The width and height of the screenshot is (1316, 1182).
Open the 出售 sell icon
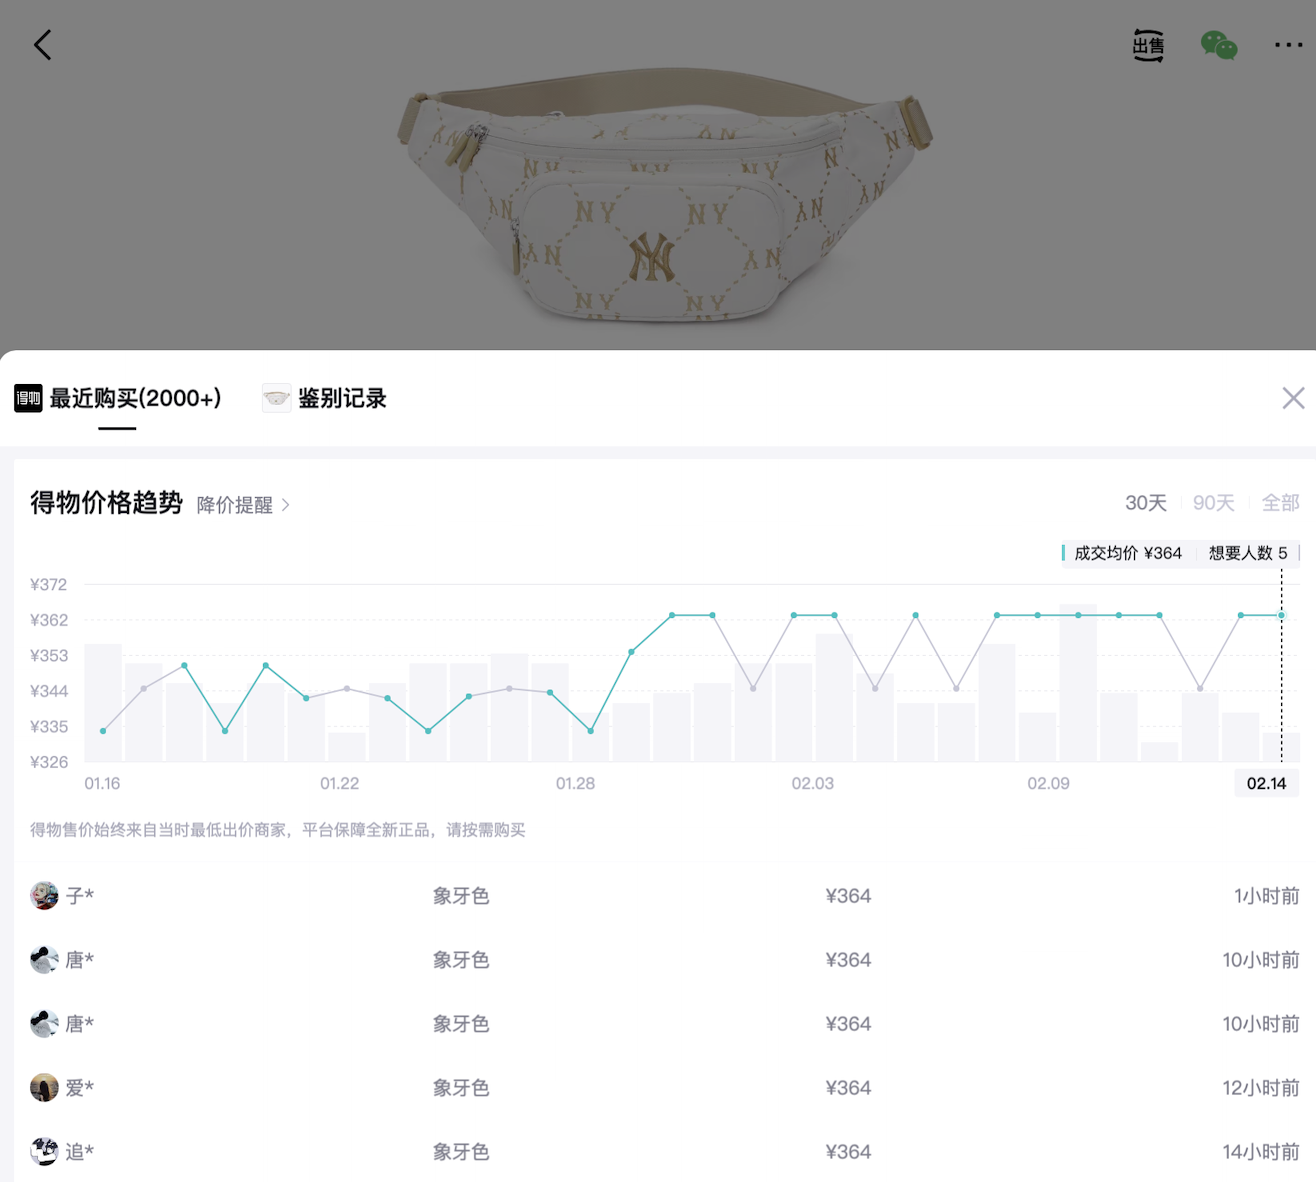(x=1148, y=46)
